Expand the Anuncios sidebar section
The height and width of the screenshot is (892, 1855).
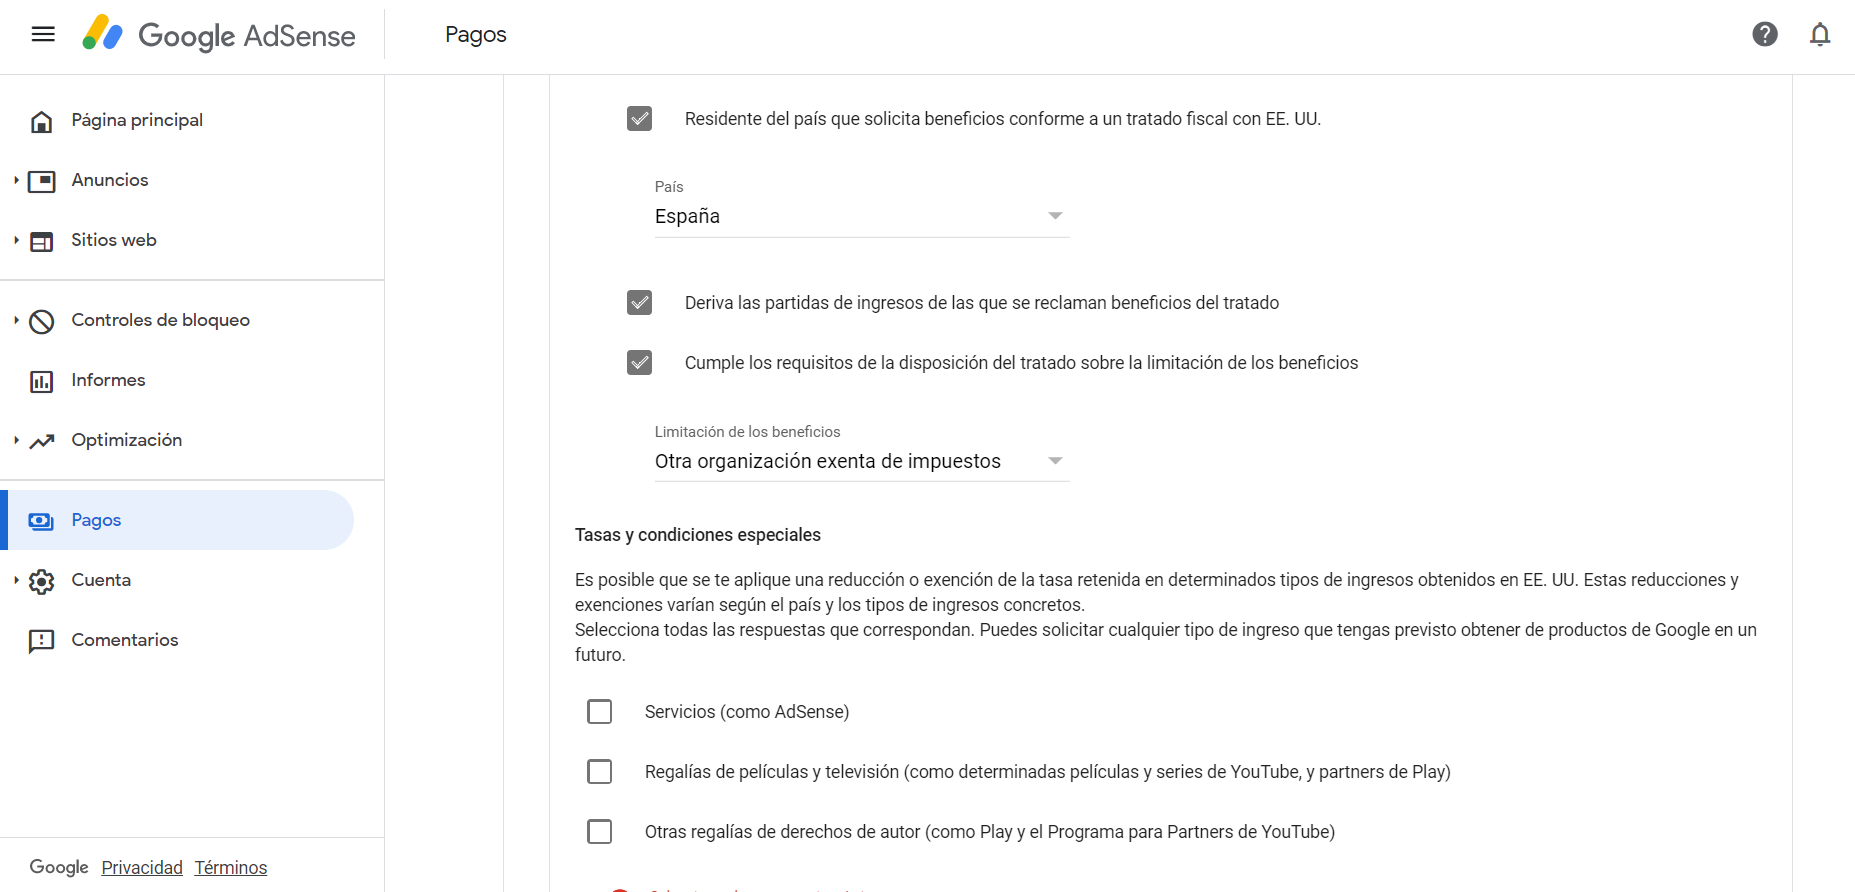pyautogui.click(x=17, y=180)
